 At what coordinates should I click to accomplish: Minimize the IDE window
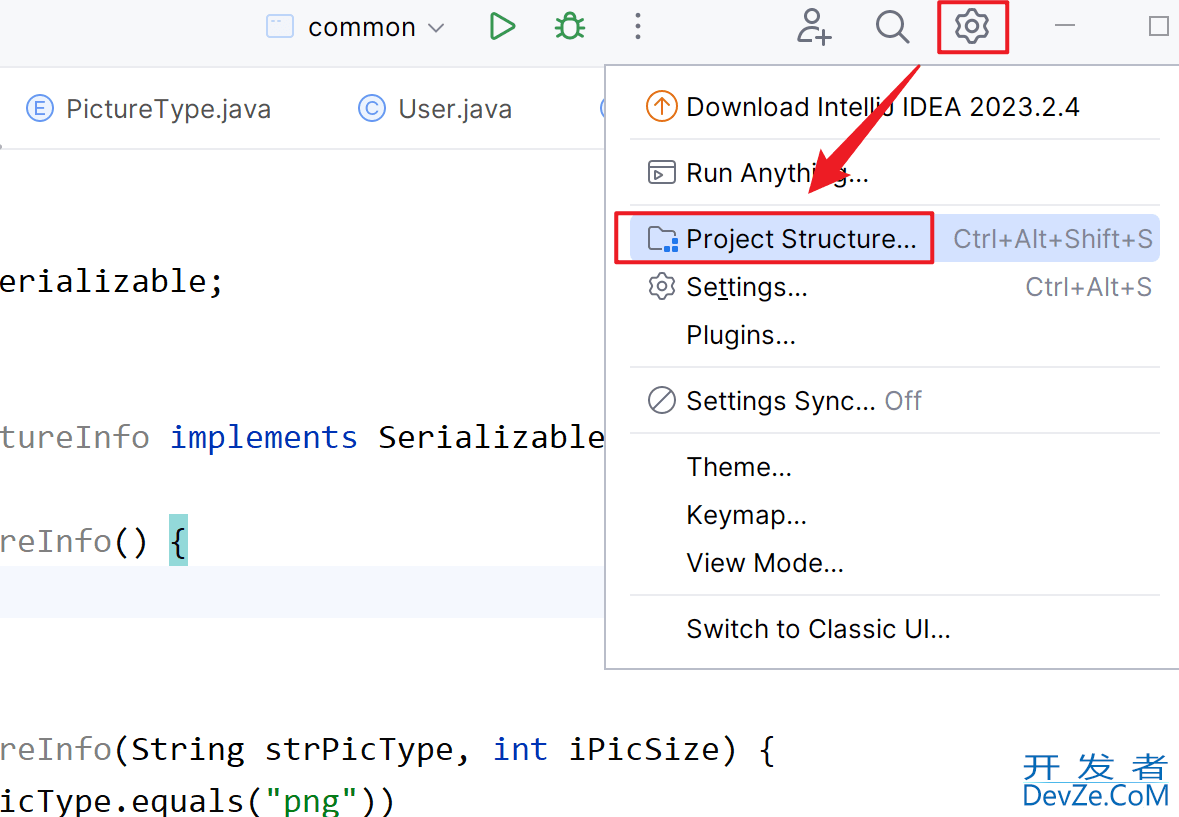pyautogui.click(x=1065, y=26)
